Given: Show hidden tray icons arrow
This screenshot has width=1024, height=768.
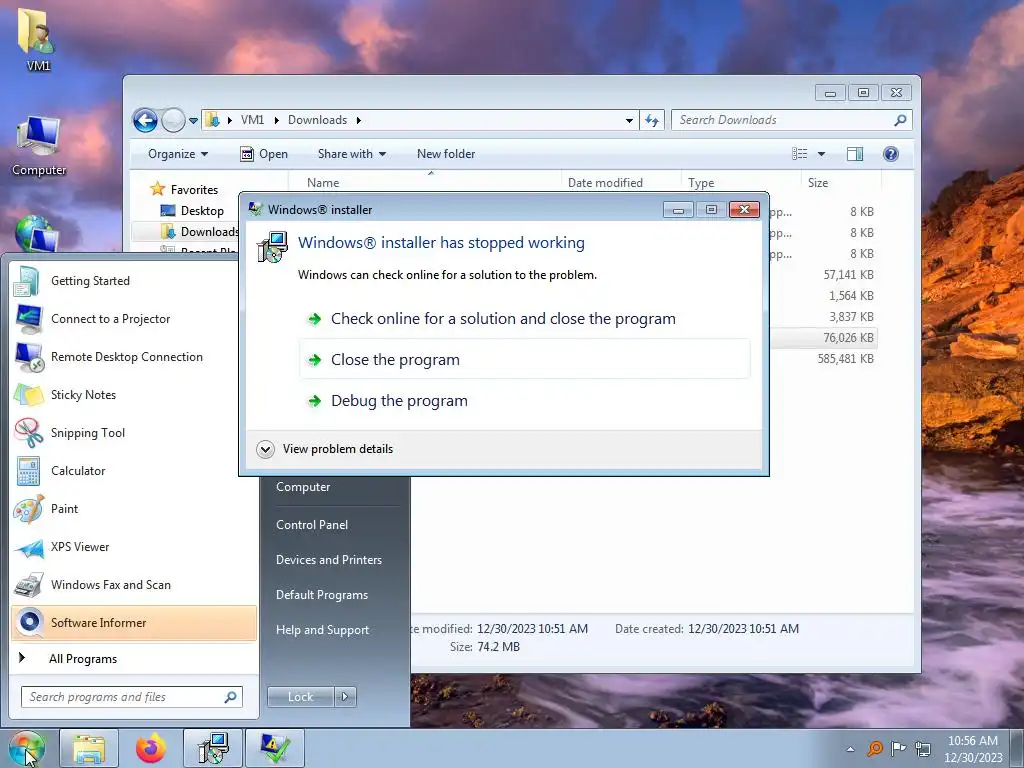Looking at the screenshot, I should (850, 749).
